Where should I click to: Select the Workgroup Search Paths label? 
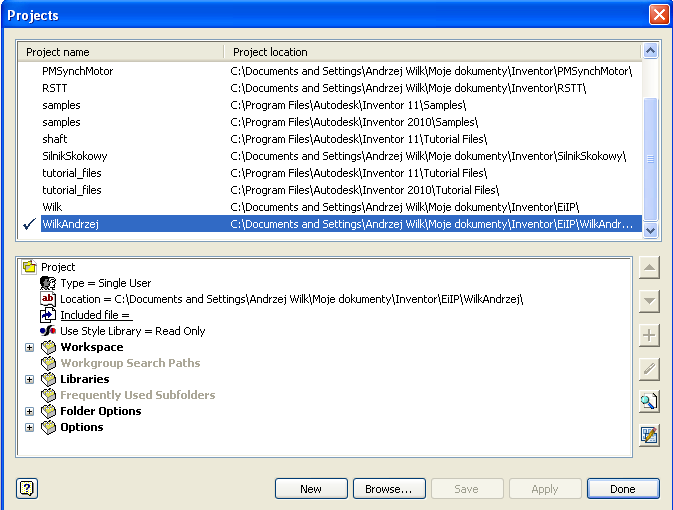pyautogui.click(x=130, y=363)
